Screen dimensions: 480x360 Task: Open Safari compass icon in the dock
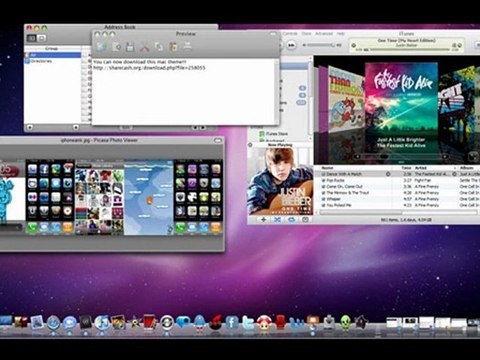tap(53, 323)
